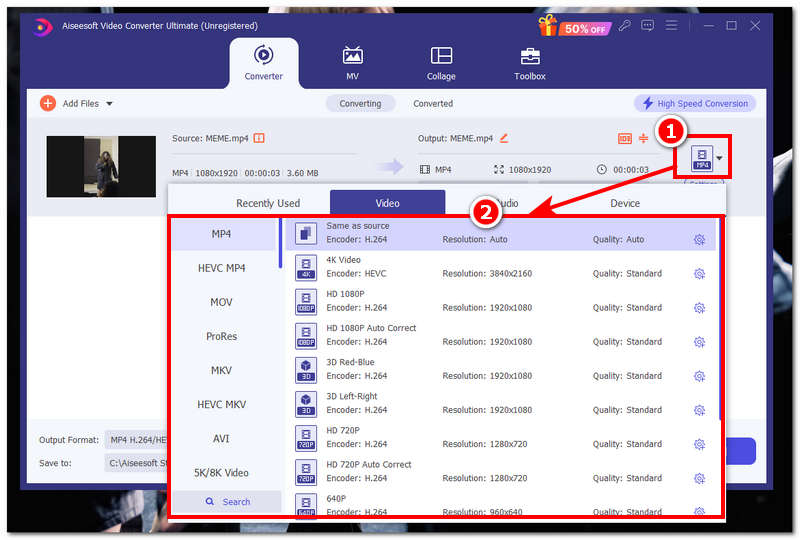Viewport: 800px width, 540px height.
Task: Expand the Add Files dropdown arrow
Action: 109,104
